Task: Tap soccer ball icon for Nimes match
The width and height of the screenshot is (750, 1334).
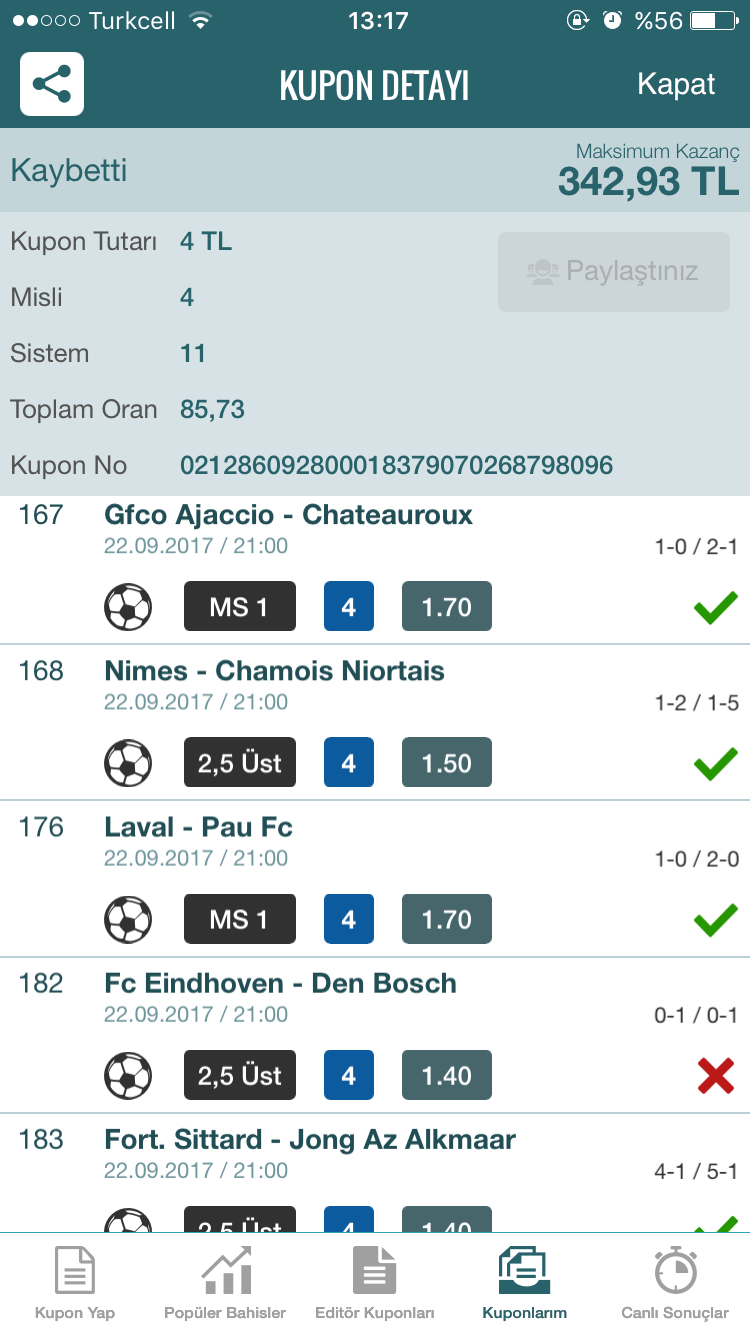Action: 128,763
